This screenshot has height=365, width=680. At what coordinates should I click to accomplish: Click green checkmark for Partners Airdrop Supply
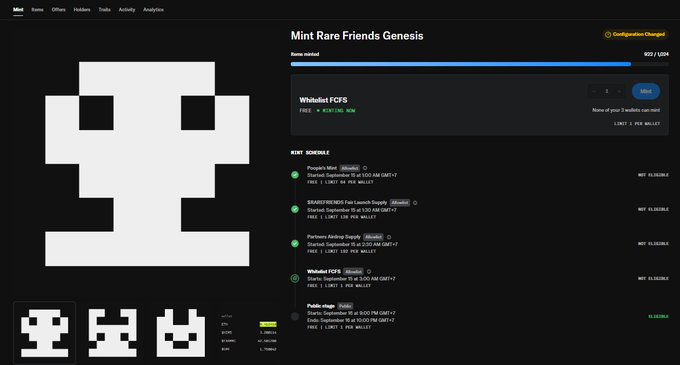[x=295, y=244]
